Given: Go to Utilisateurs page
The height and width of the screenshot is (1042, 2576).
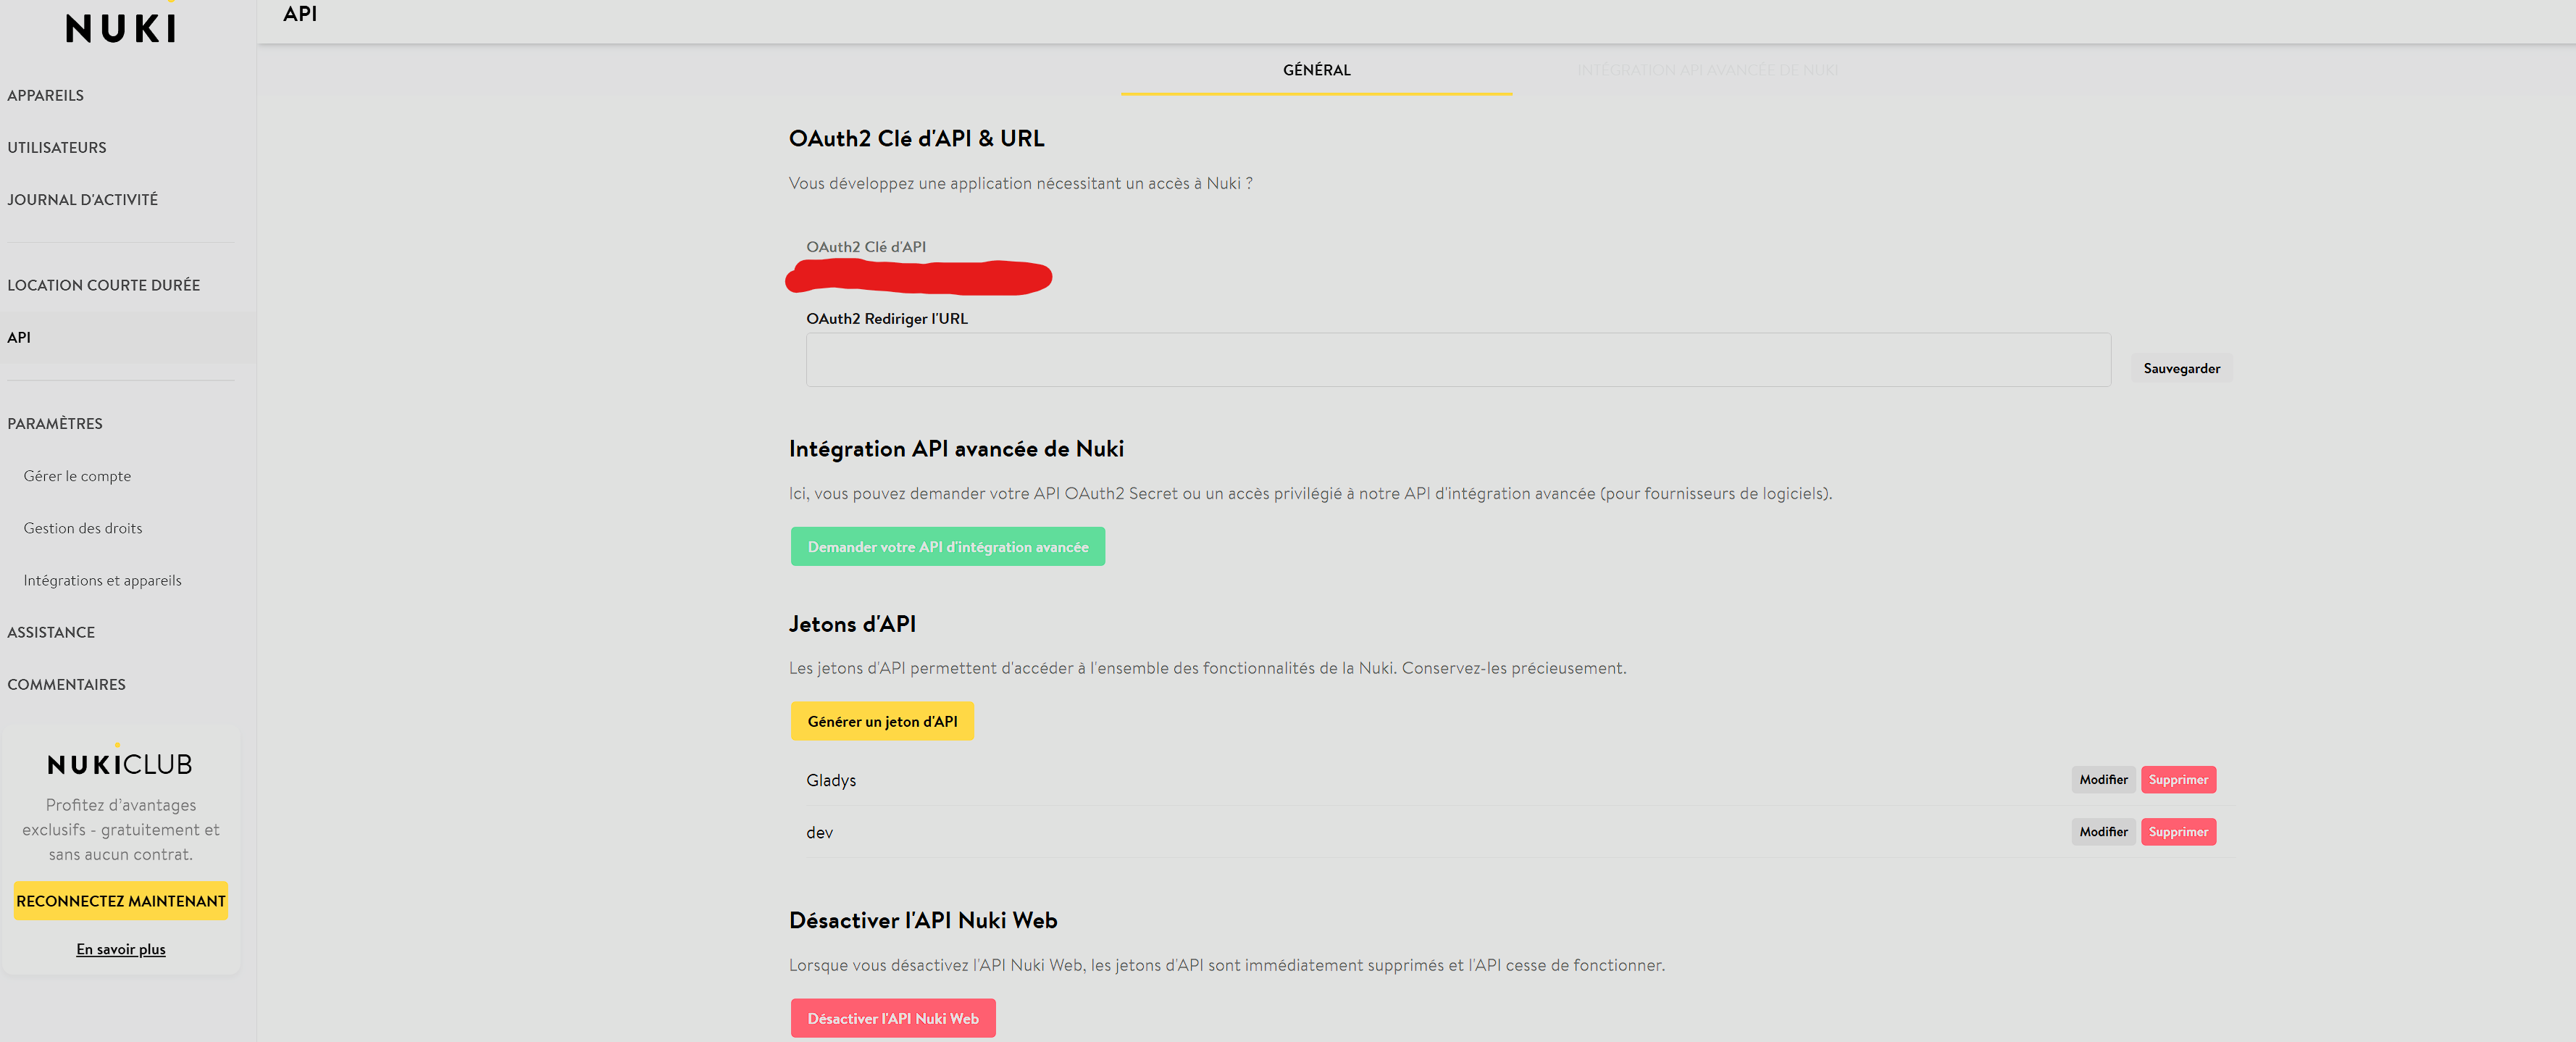Looking at the screenshot, I should (57, 147).
